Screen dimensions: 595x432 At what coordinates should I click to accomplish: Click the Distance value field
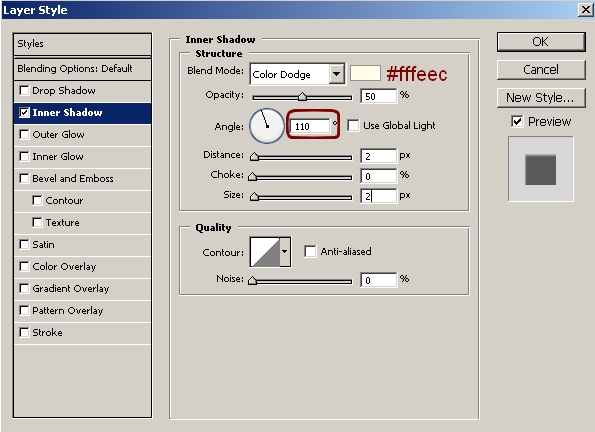[x=378, y=156]
